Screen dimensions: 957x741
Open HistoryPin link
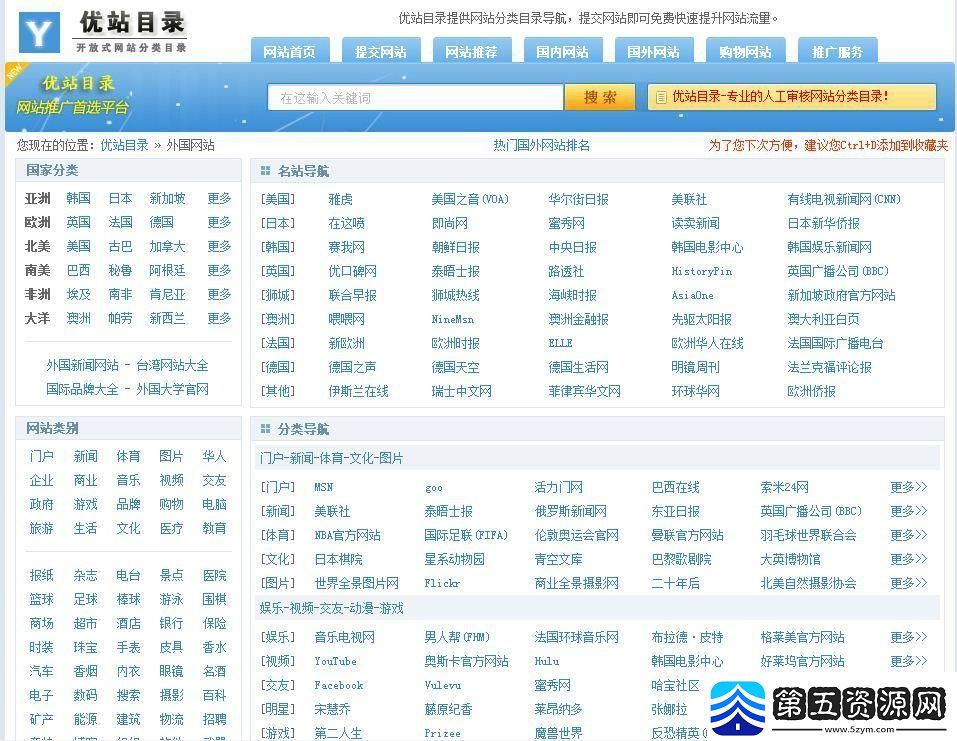pos(702,271)
